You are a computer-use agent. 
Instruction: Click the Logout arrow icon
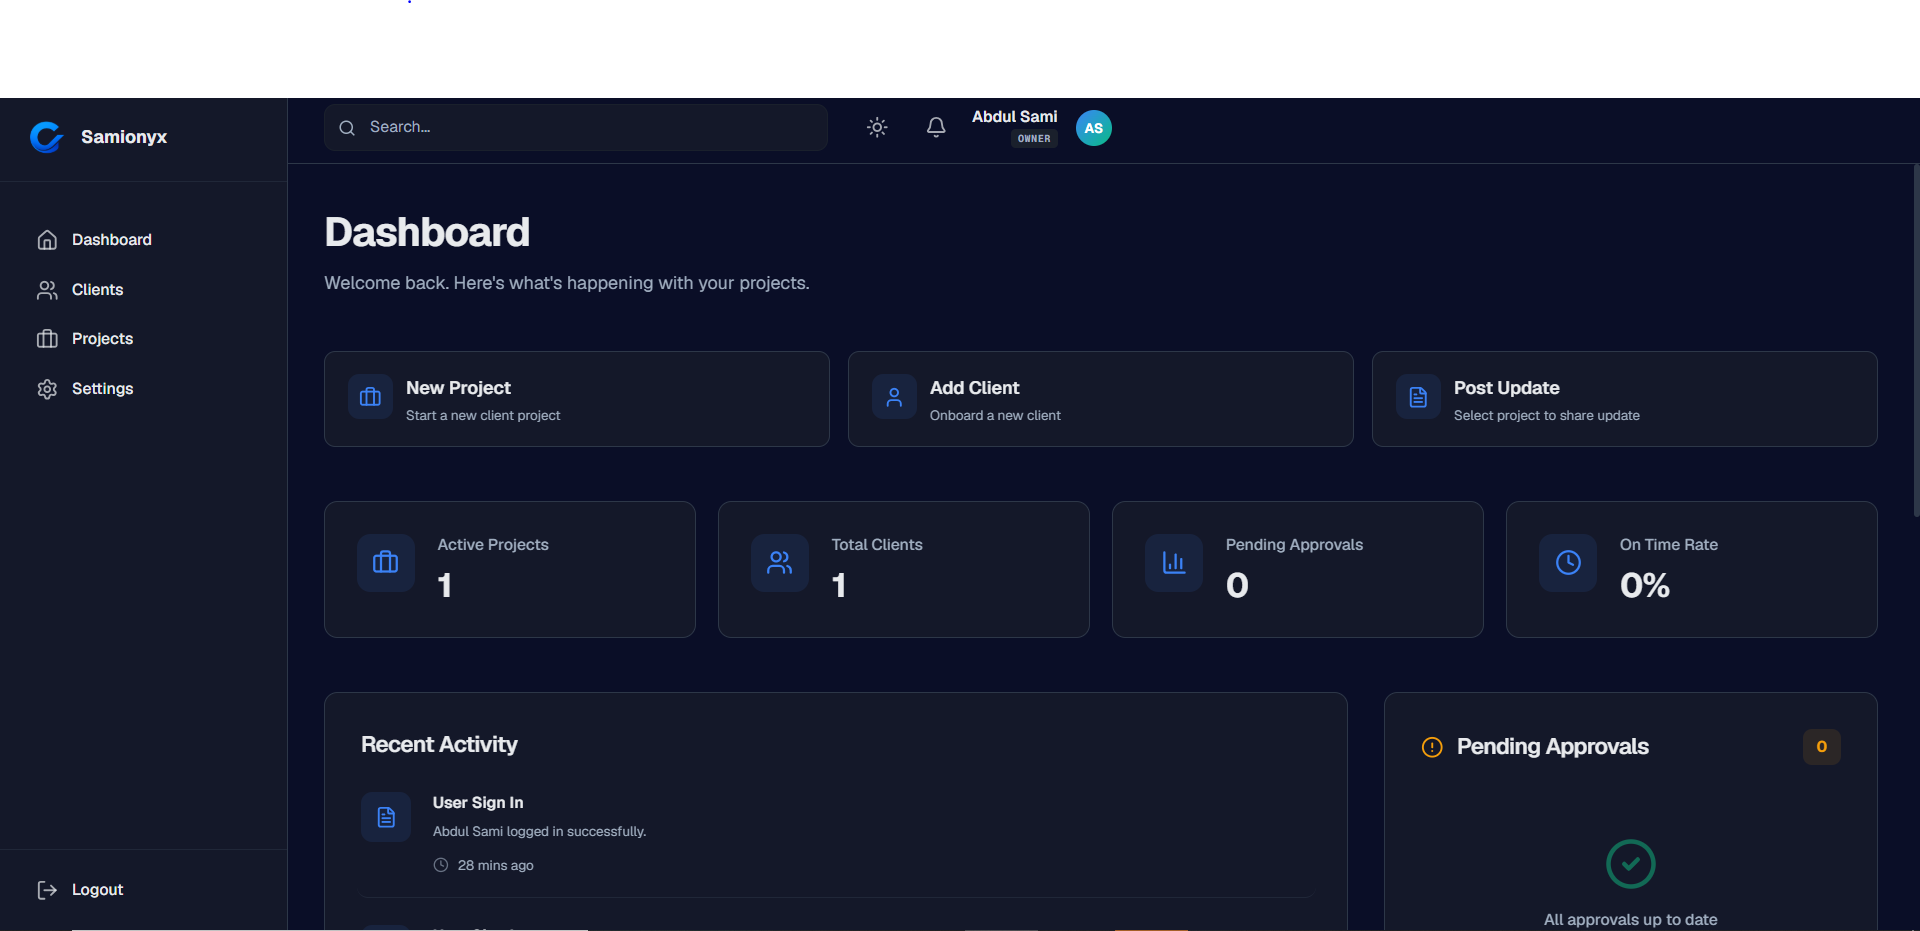[47, 890]
